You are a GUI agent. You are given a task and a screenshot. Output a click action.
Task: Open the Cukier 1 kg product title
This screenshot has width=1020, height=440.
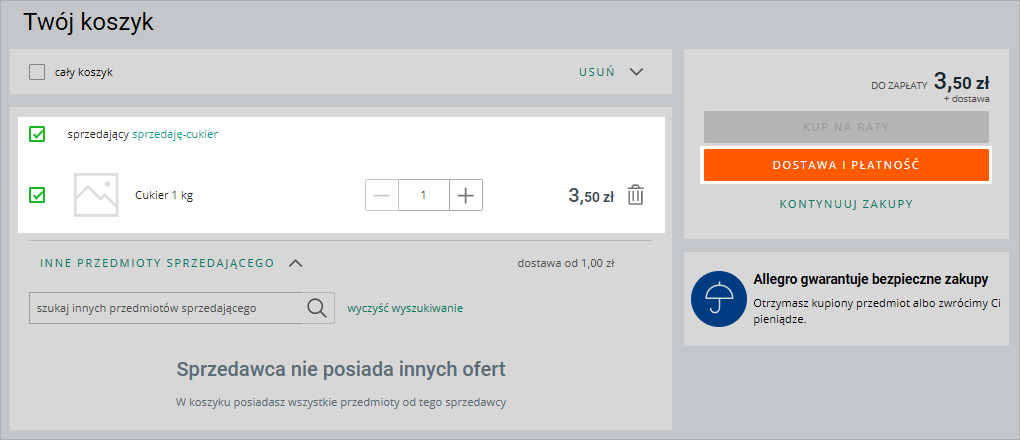tap(164, 196)
